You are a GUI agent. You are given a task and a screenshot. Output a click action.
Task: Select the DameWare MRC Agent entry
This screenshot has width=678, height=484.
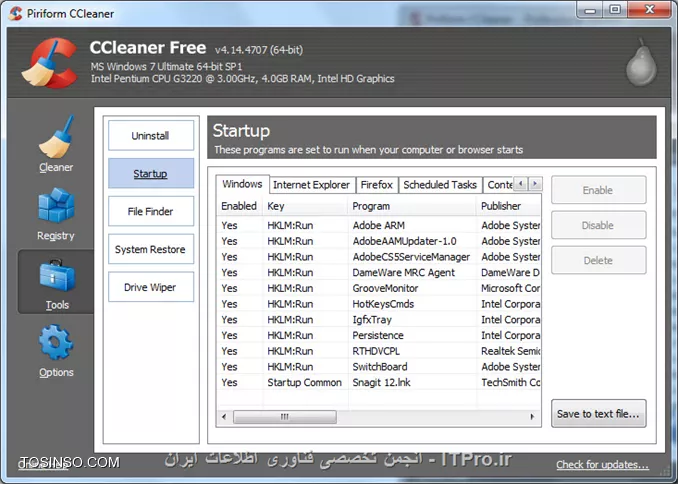[378, 272]
